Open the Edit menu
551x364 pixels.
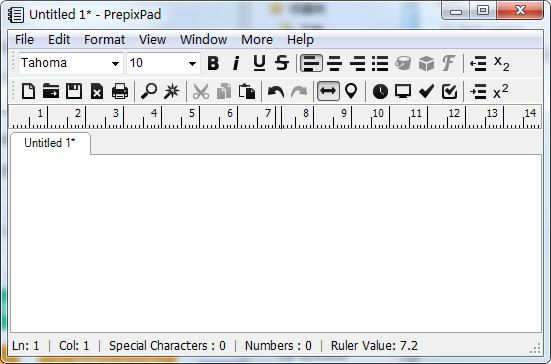[59, 40]
